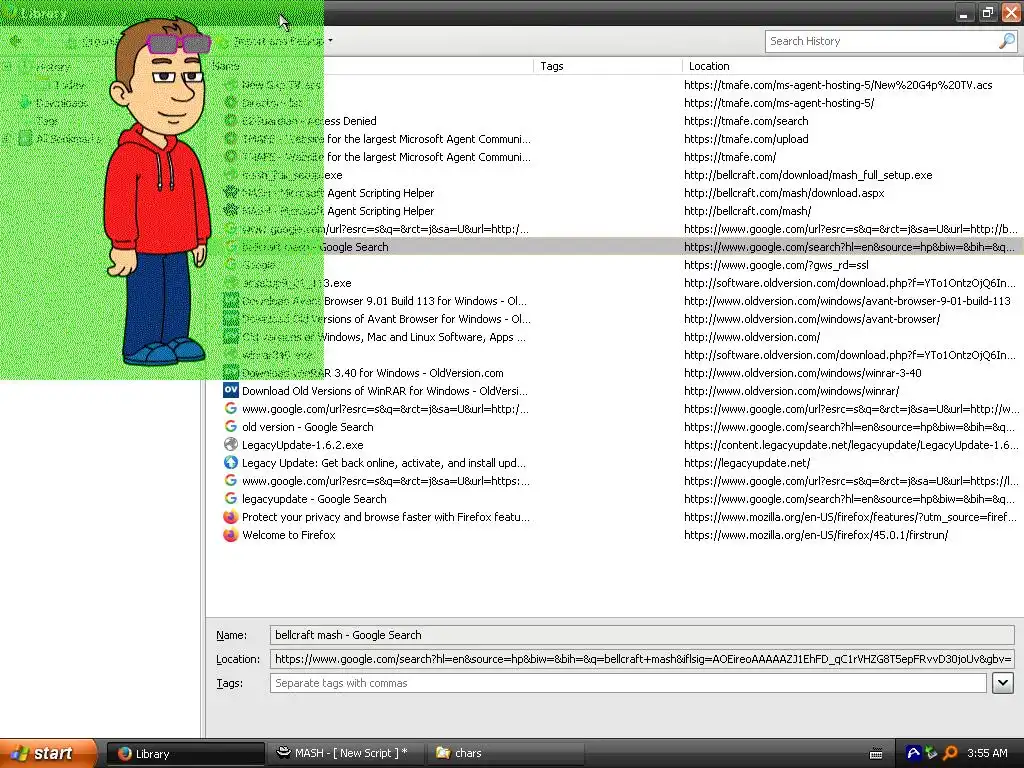
Task: Select location 'https://www.google.com/?gws_rd=ssl'
Action: click(776, 265)
